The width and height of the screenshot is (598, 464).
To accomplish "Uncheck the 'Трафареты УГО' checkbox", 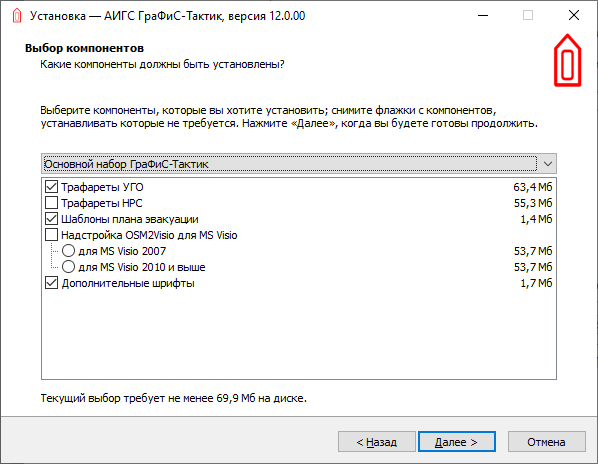I will point(51,187).
